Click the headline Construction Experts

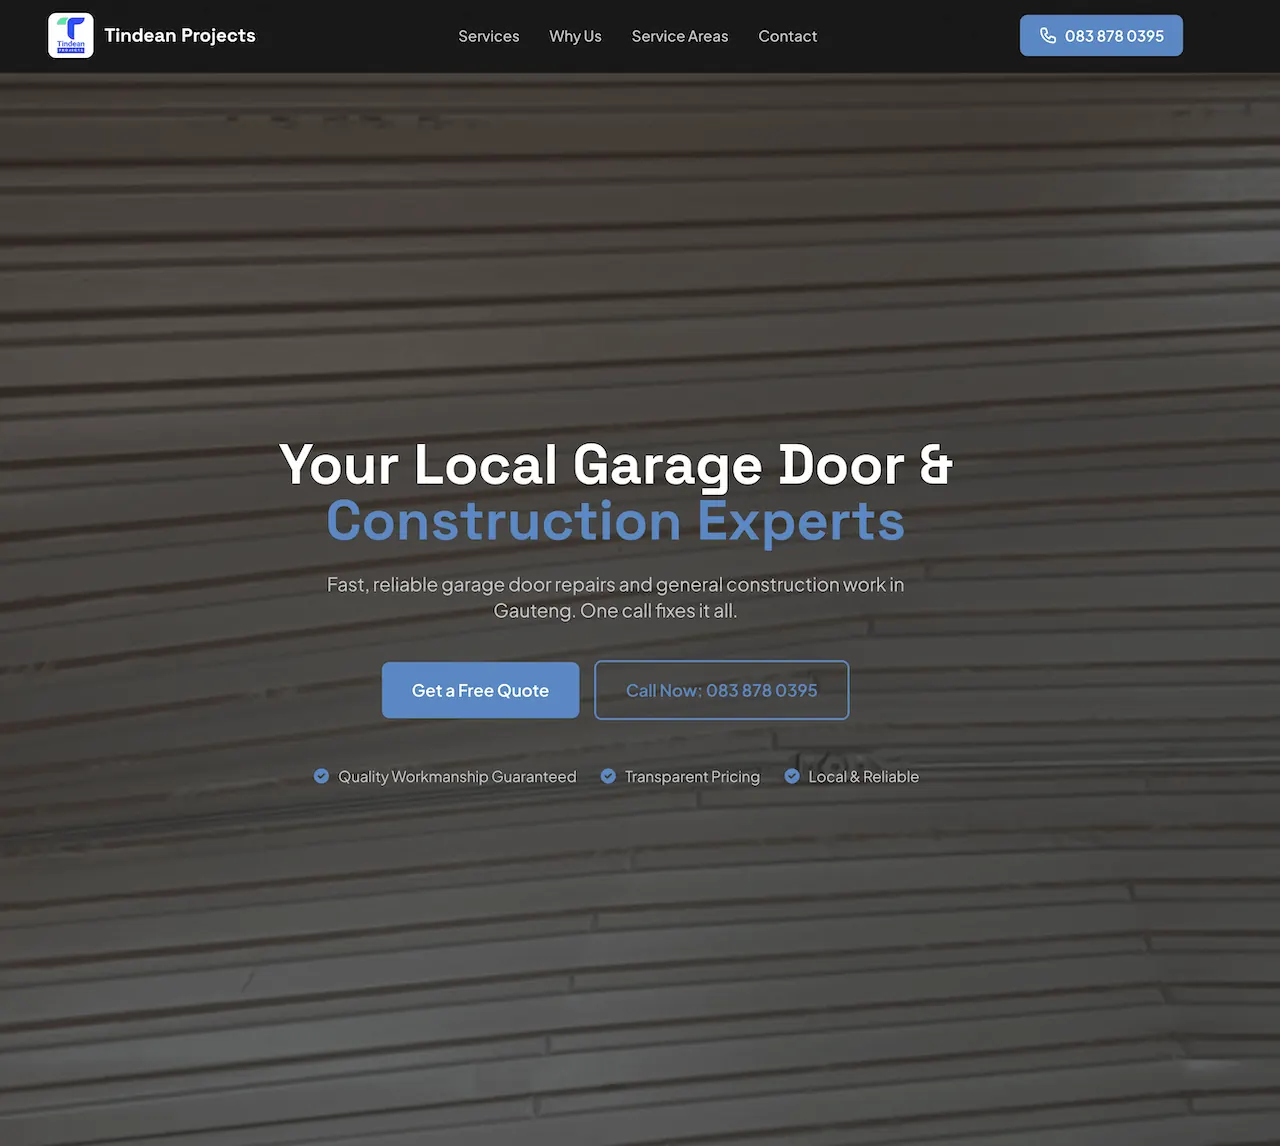615,521
